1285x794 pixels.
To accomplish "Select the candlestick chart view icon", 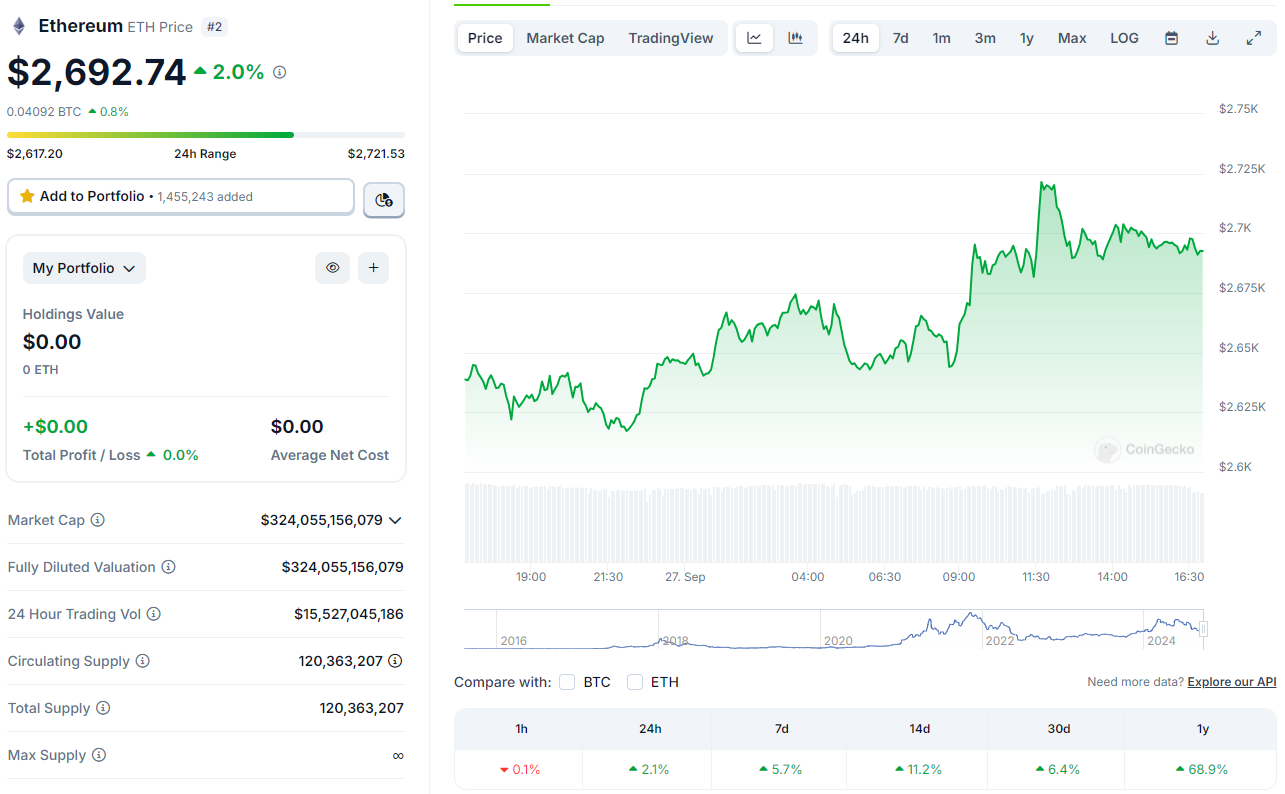I will pos(796,38).
